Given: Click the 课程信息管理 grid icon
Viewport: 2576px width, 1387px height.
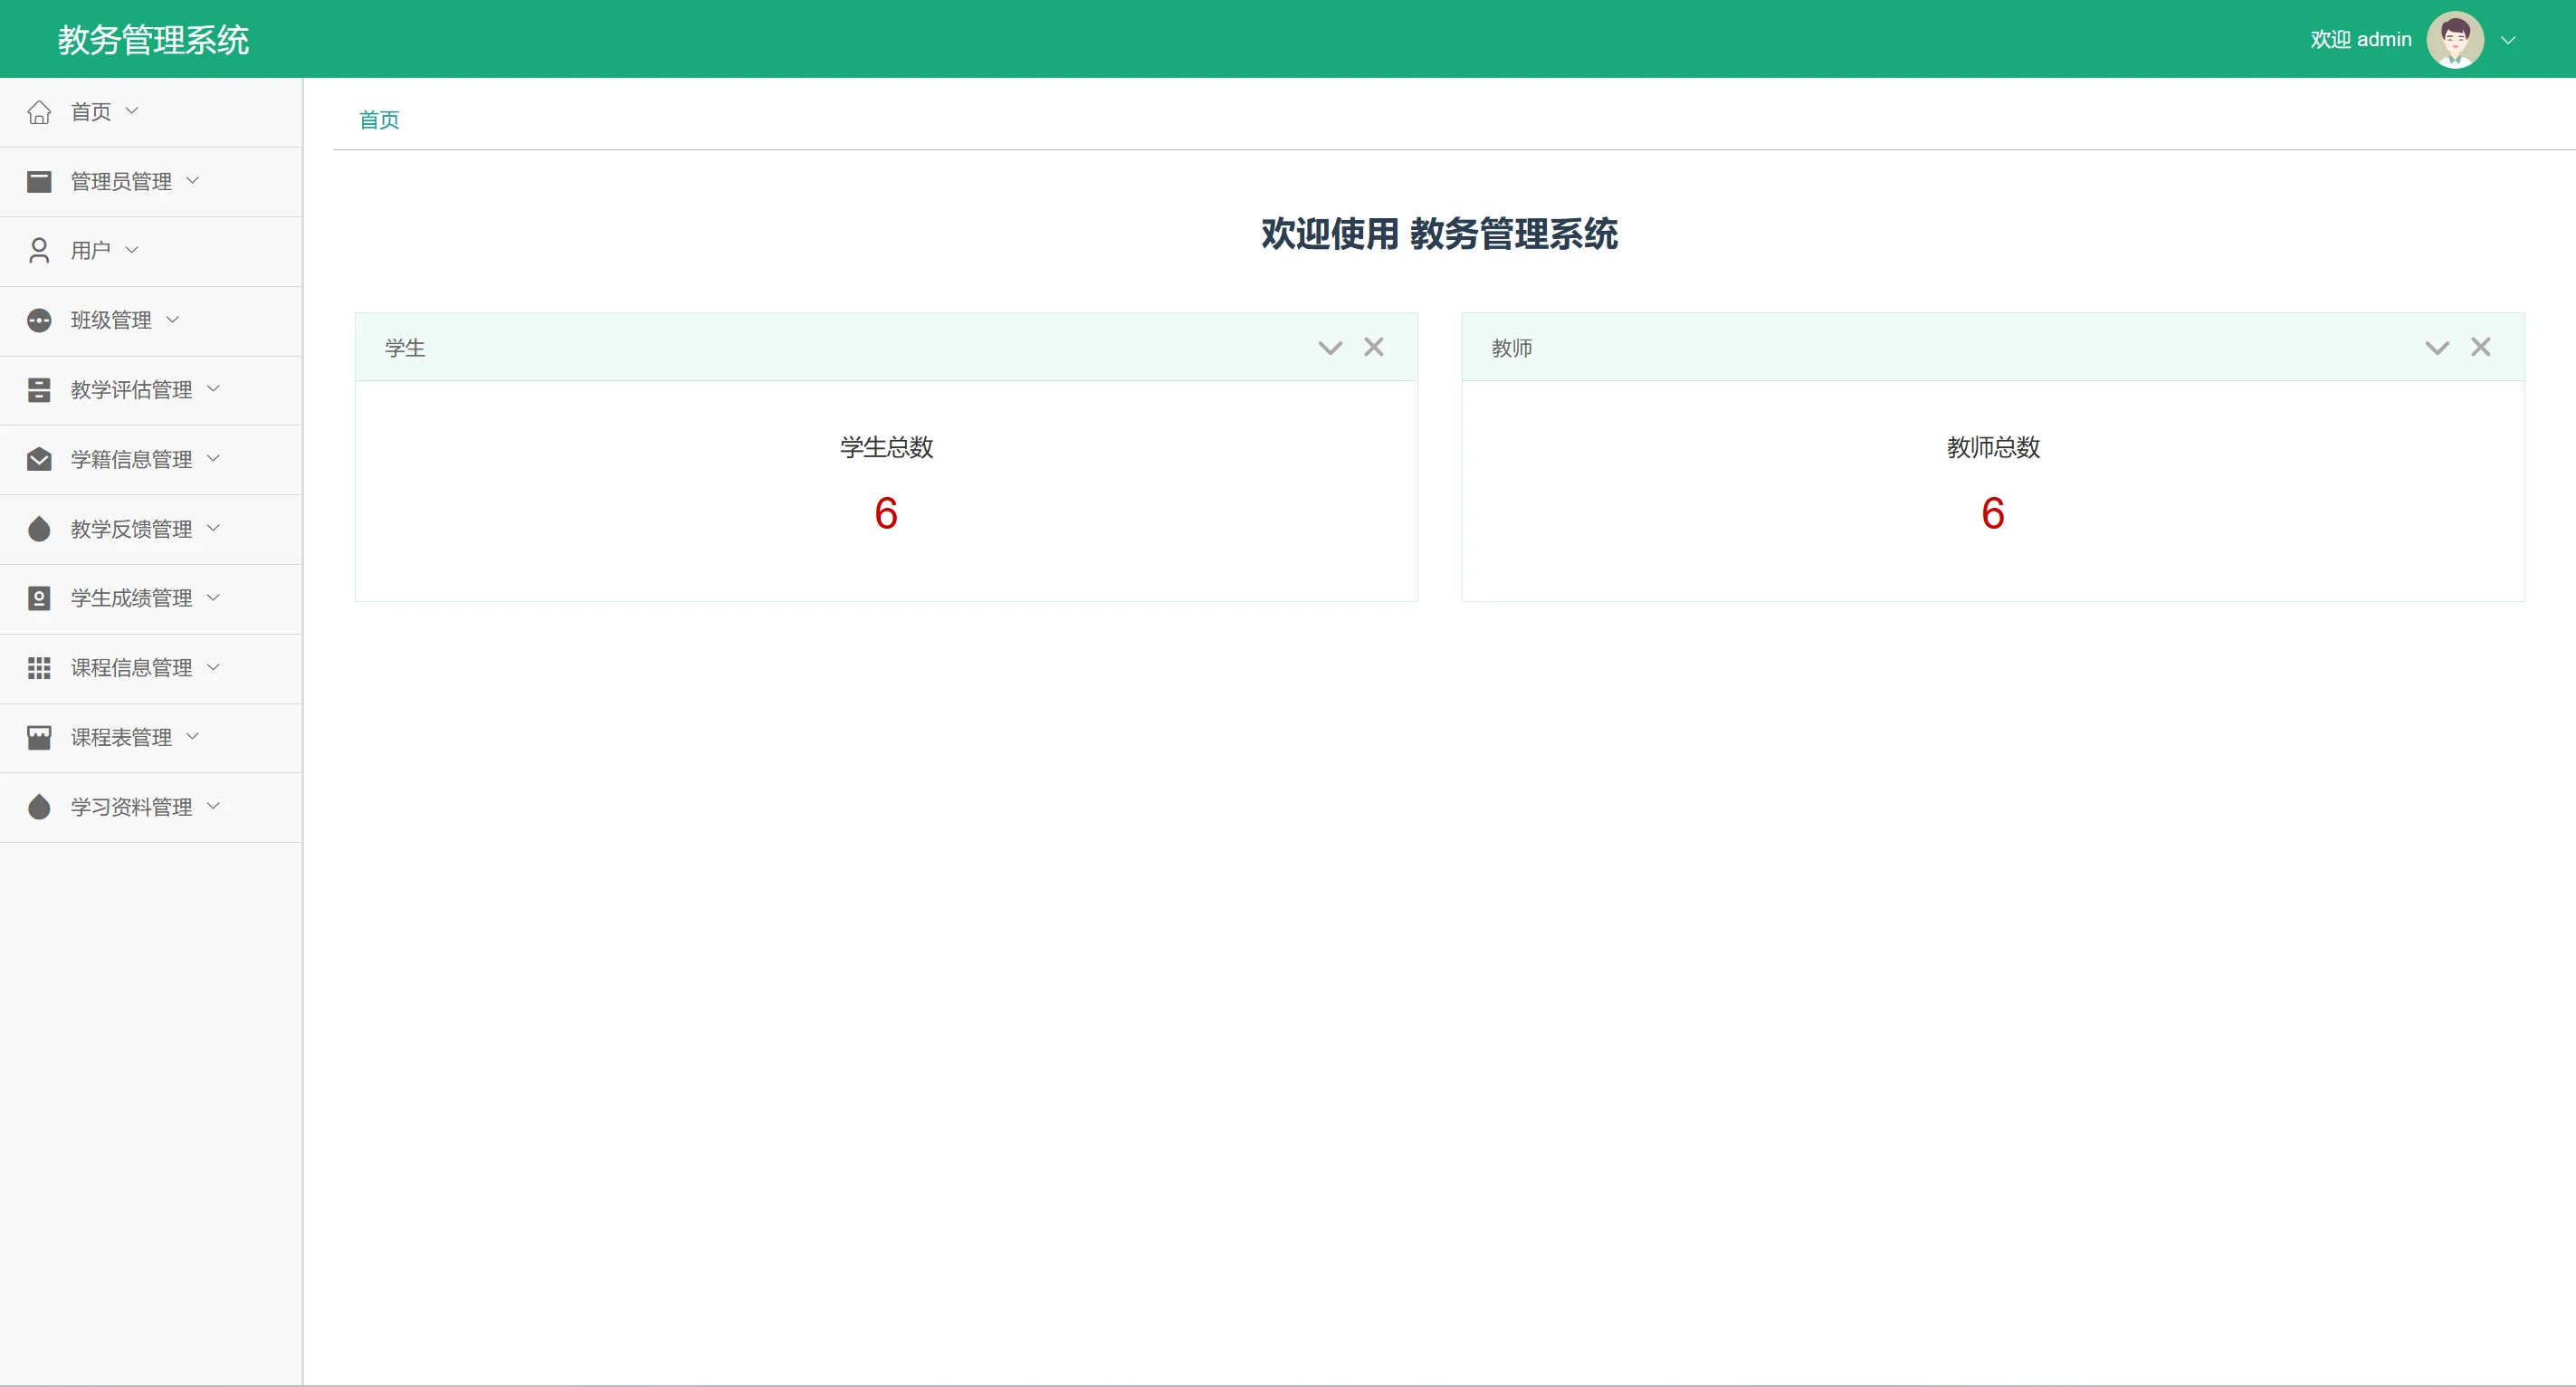Looking at the screenshot, I should [x=39, y=667].
